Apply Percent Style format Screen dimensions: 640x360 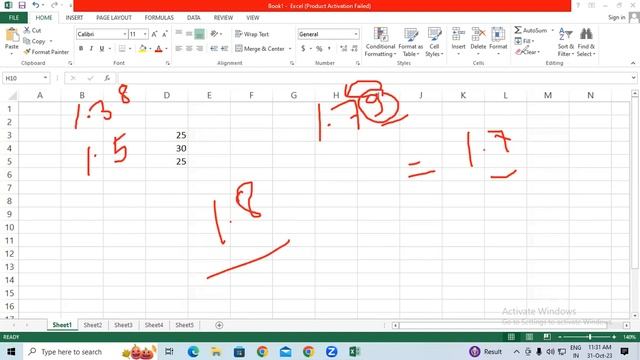pos(319,49)
